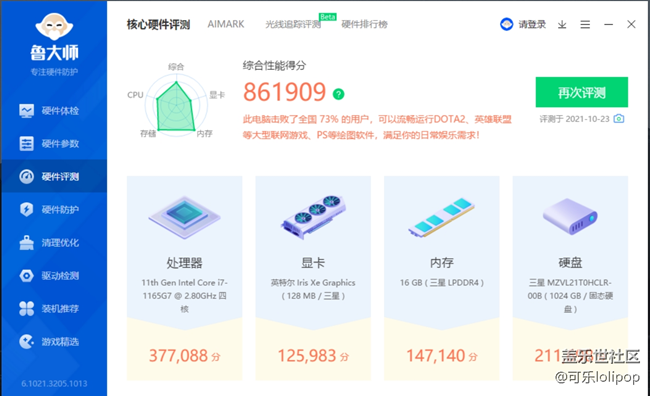Click the 硬盘 drive illustration
The image size is (650, 396).
[570, 216]
